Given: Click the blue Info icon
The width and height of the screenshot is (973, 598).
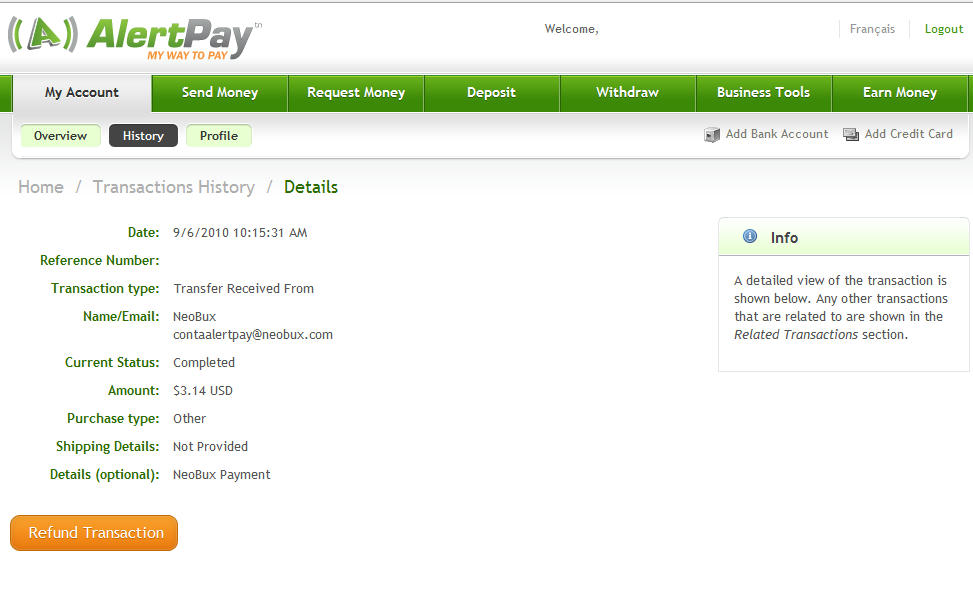Looking at the screenshot, I should 750,236.
